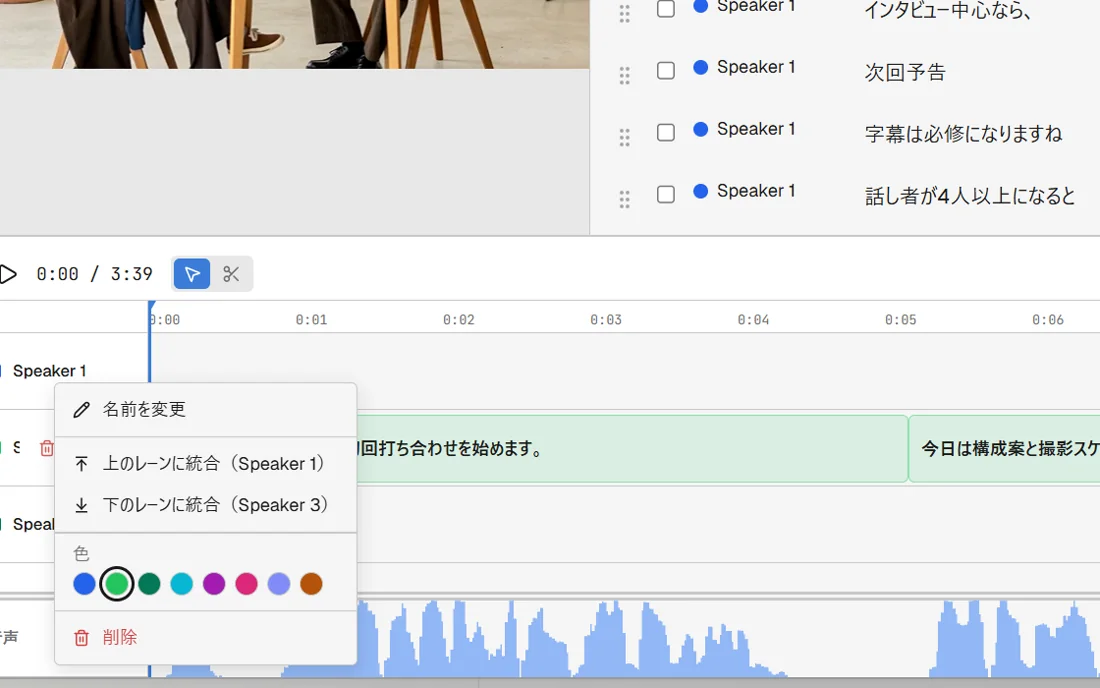Click Speaker 1 label in the 次回予告 row

coord(756,67)
